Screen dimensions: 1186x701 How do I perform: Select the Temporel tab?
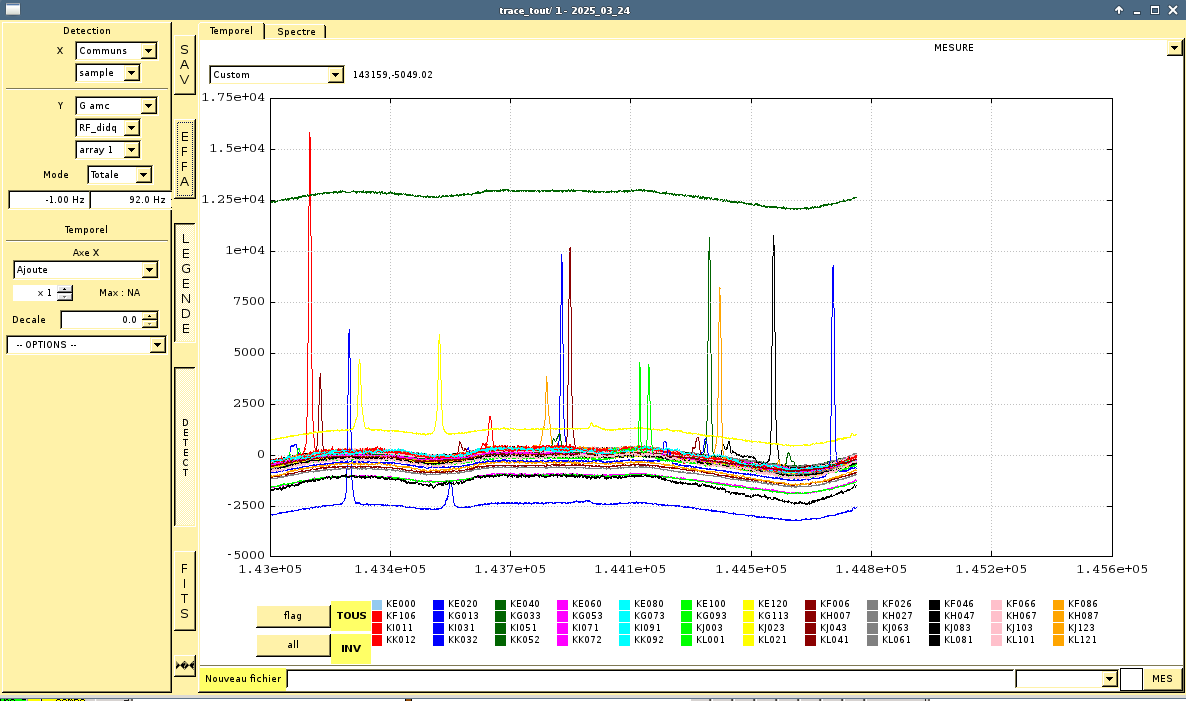pos(231,31)
